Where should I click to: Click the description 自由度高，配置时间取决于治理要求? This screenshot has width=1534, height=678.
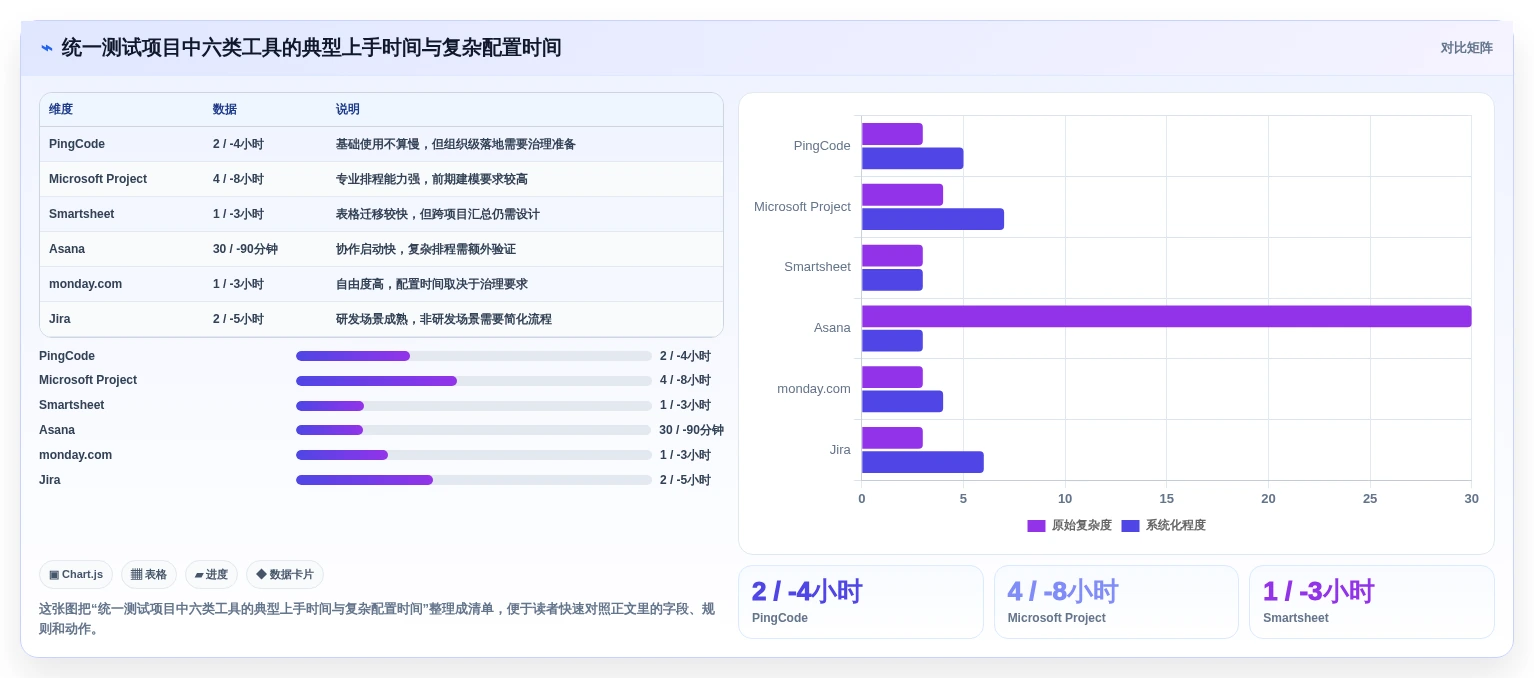[432, 284]
